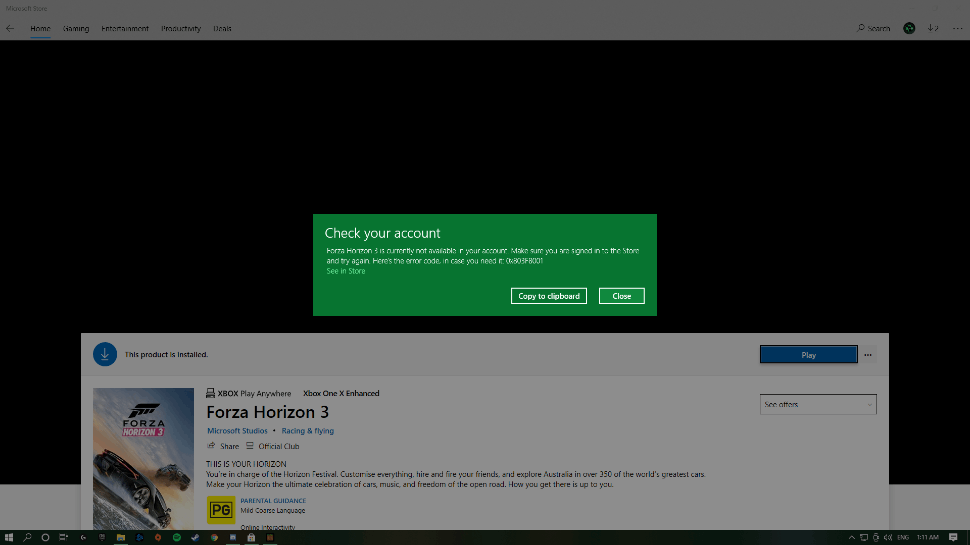Open Task View in the taskbar
970x545 pixels.
point(63,538)
